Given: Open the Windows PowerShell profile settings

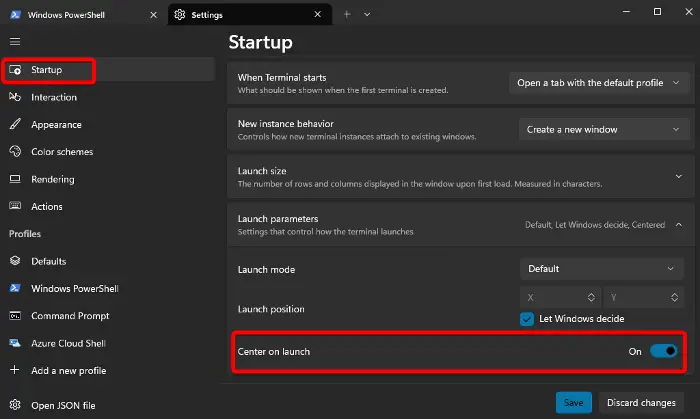Looking at the screenshot, I should 108,289.
